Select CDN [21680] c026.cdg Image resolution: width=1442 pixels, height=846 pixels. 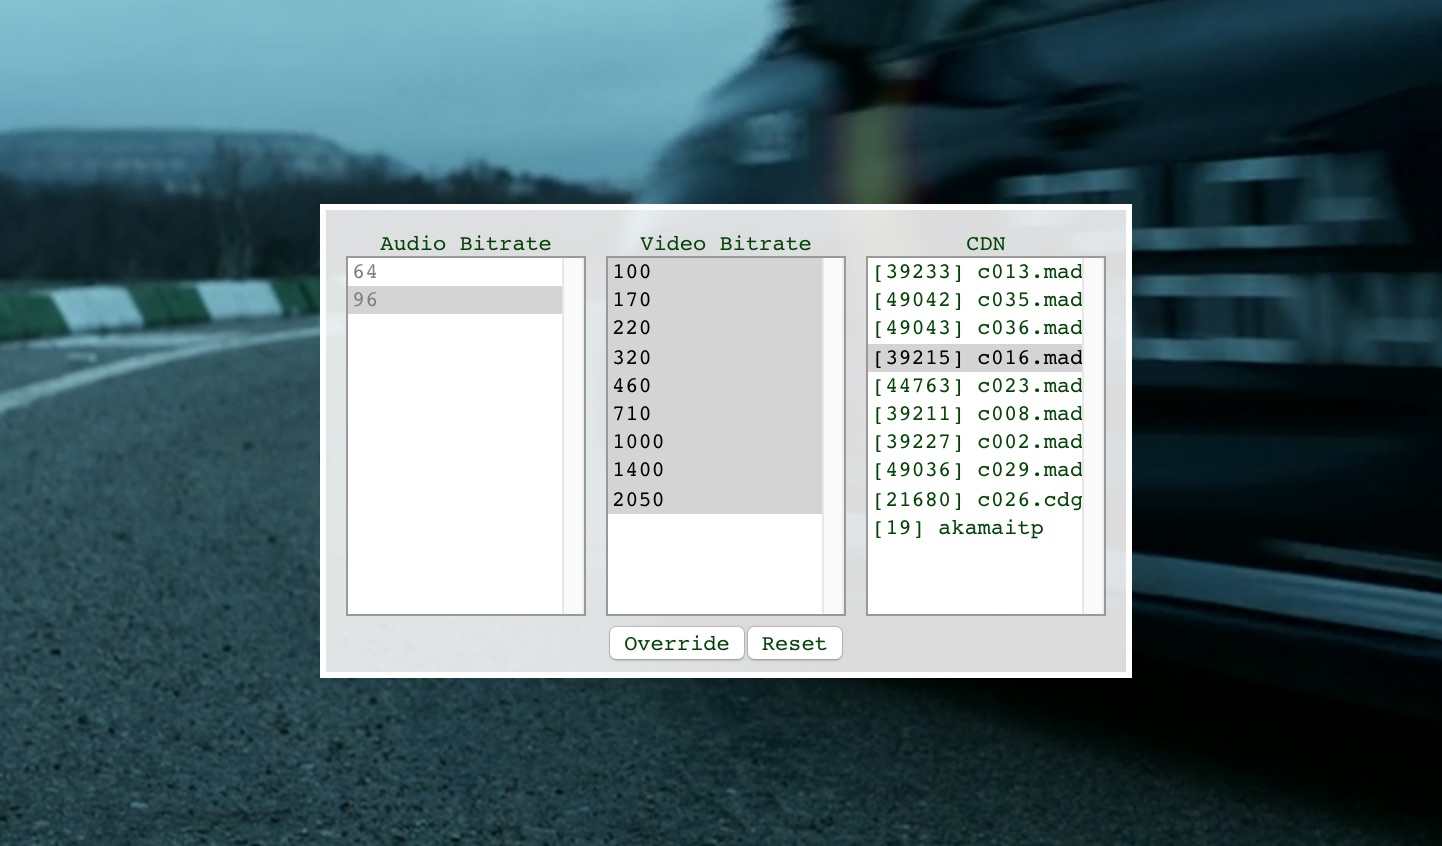[x=975, y=499]
